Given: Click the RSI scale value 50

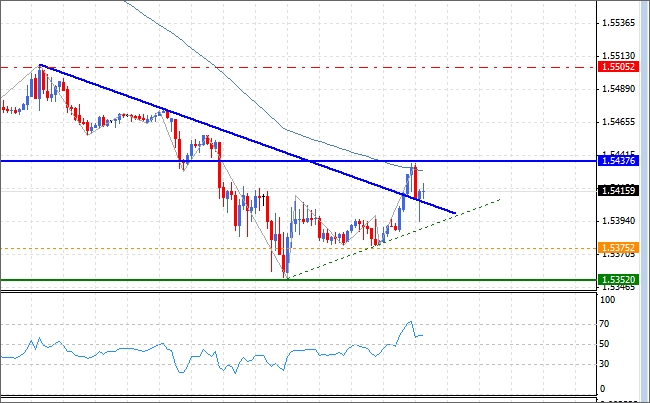Looking at the screenshot, I should 604,344.
